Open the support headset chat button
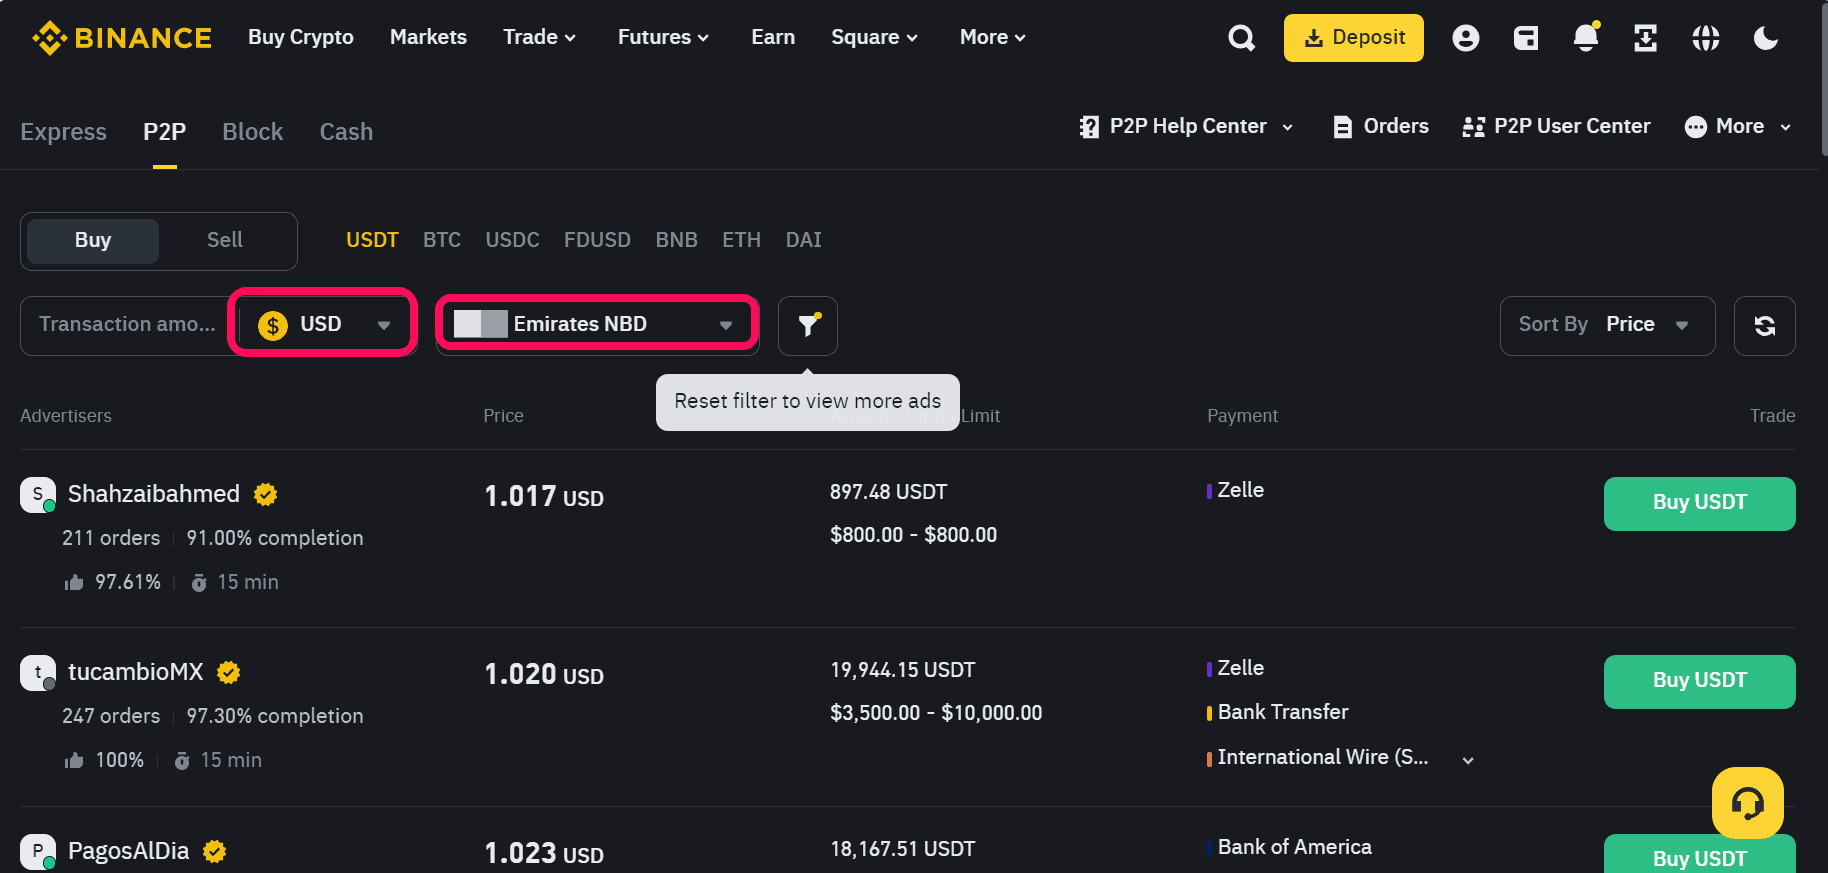This screenshot has height=873, width=1828. (x=1748, y=803)
